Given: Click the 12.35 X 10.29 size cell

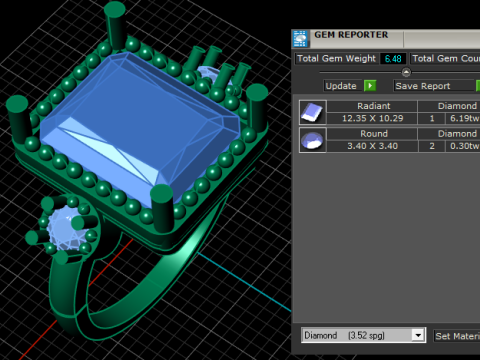Looking at the screenshot, I should click(x=372, y=118).
